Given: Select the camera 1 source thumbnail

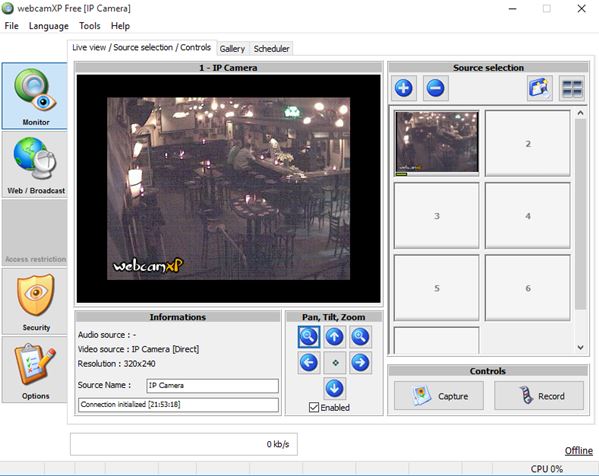Looking at the screenshot, I should point(437,143).
